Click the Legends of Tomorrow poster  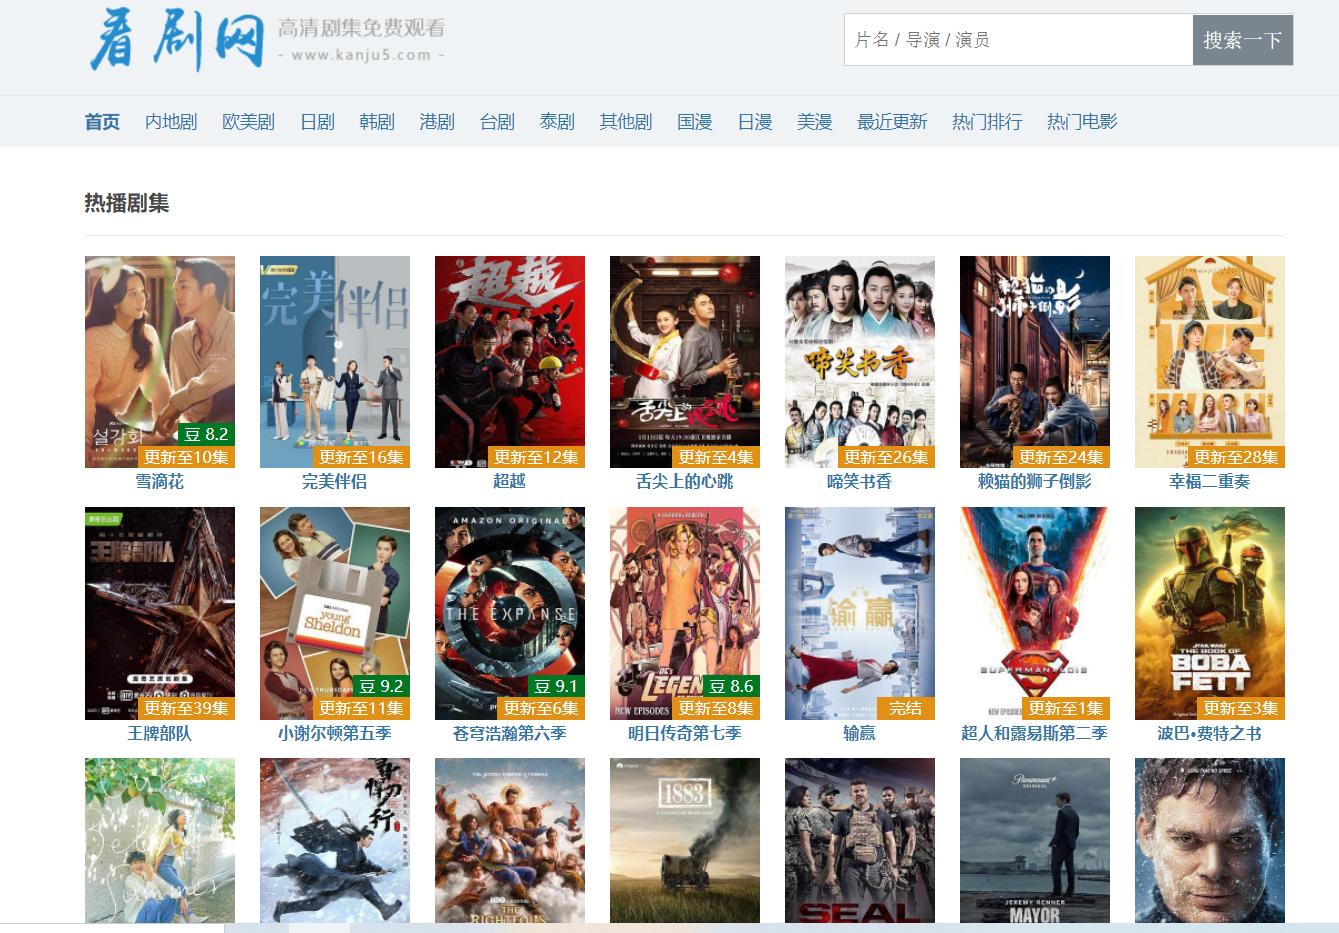tap(685, 613)
